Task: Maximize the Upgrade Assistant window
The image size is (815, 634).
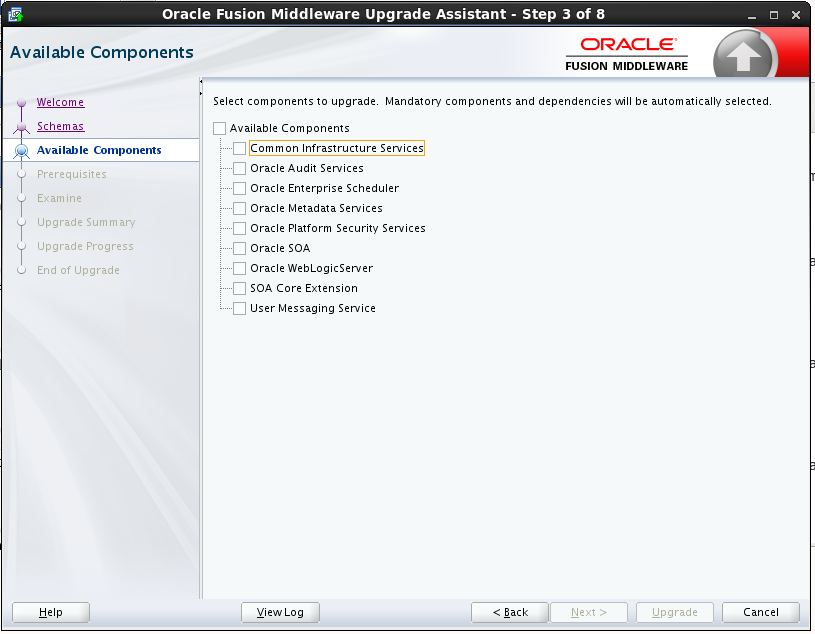Action: (774, 15)
